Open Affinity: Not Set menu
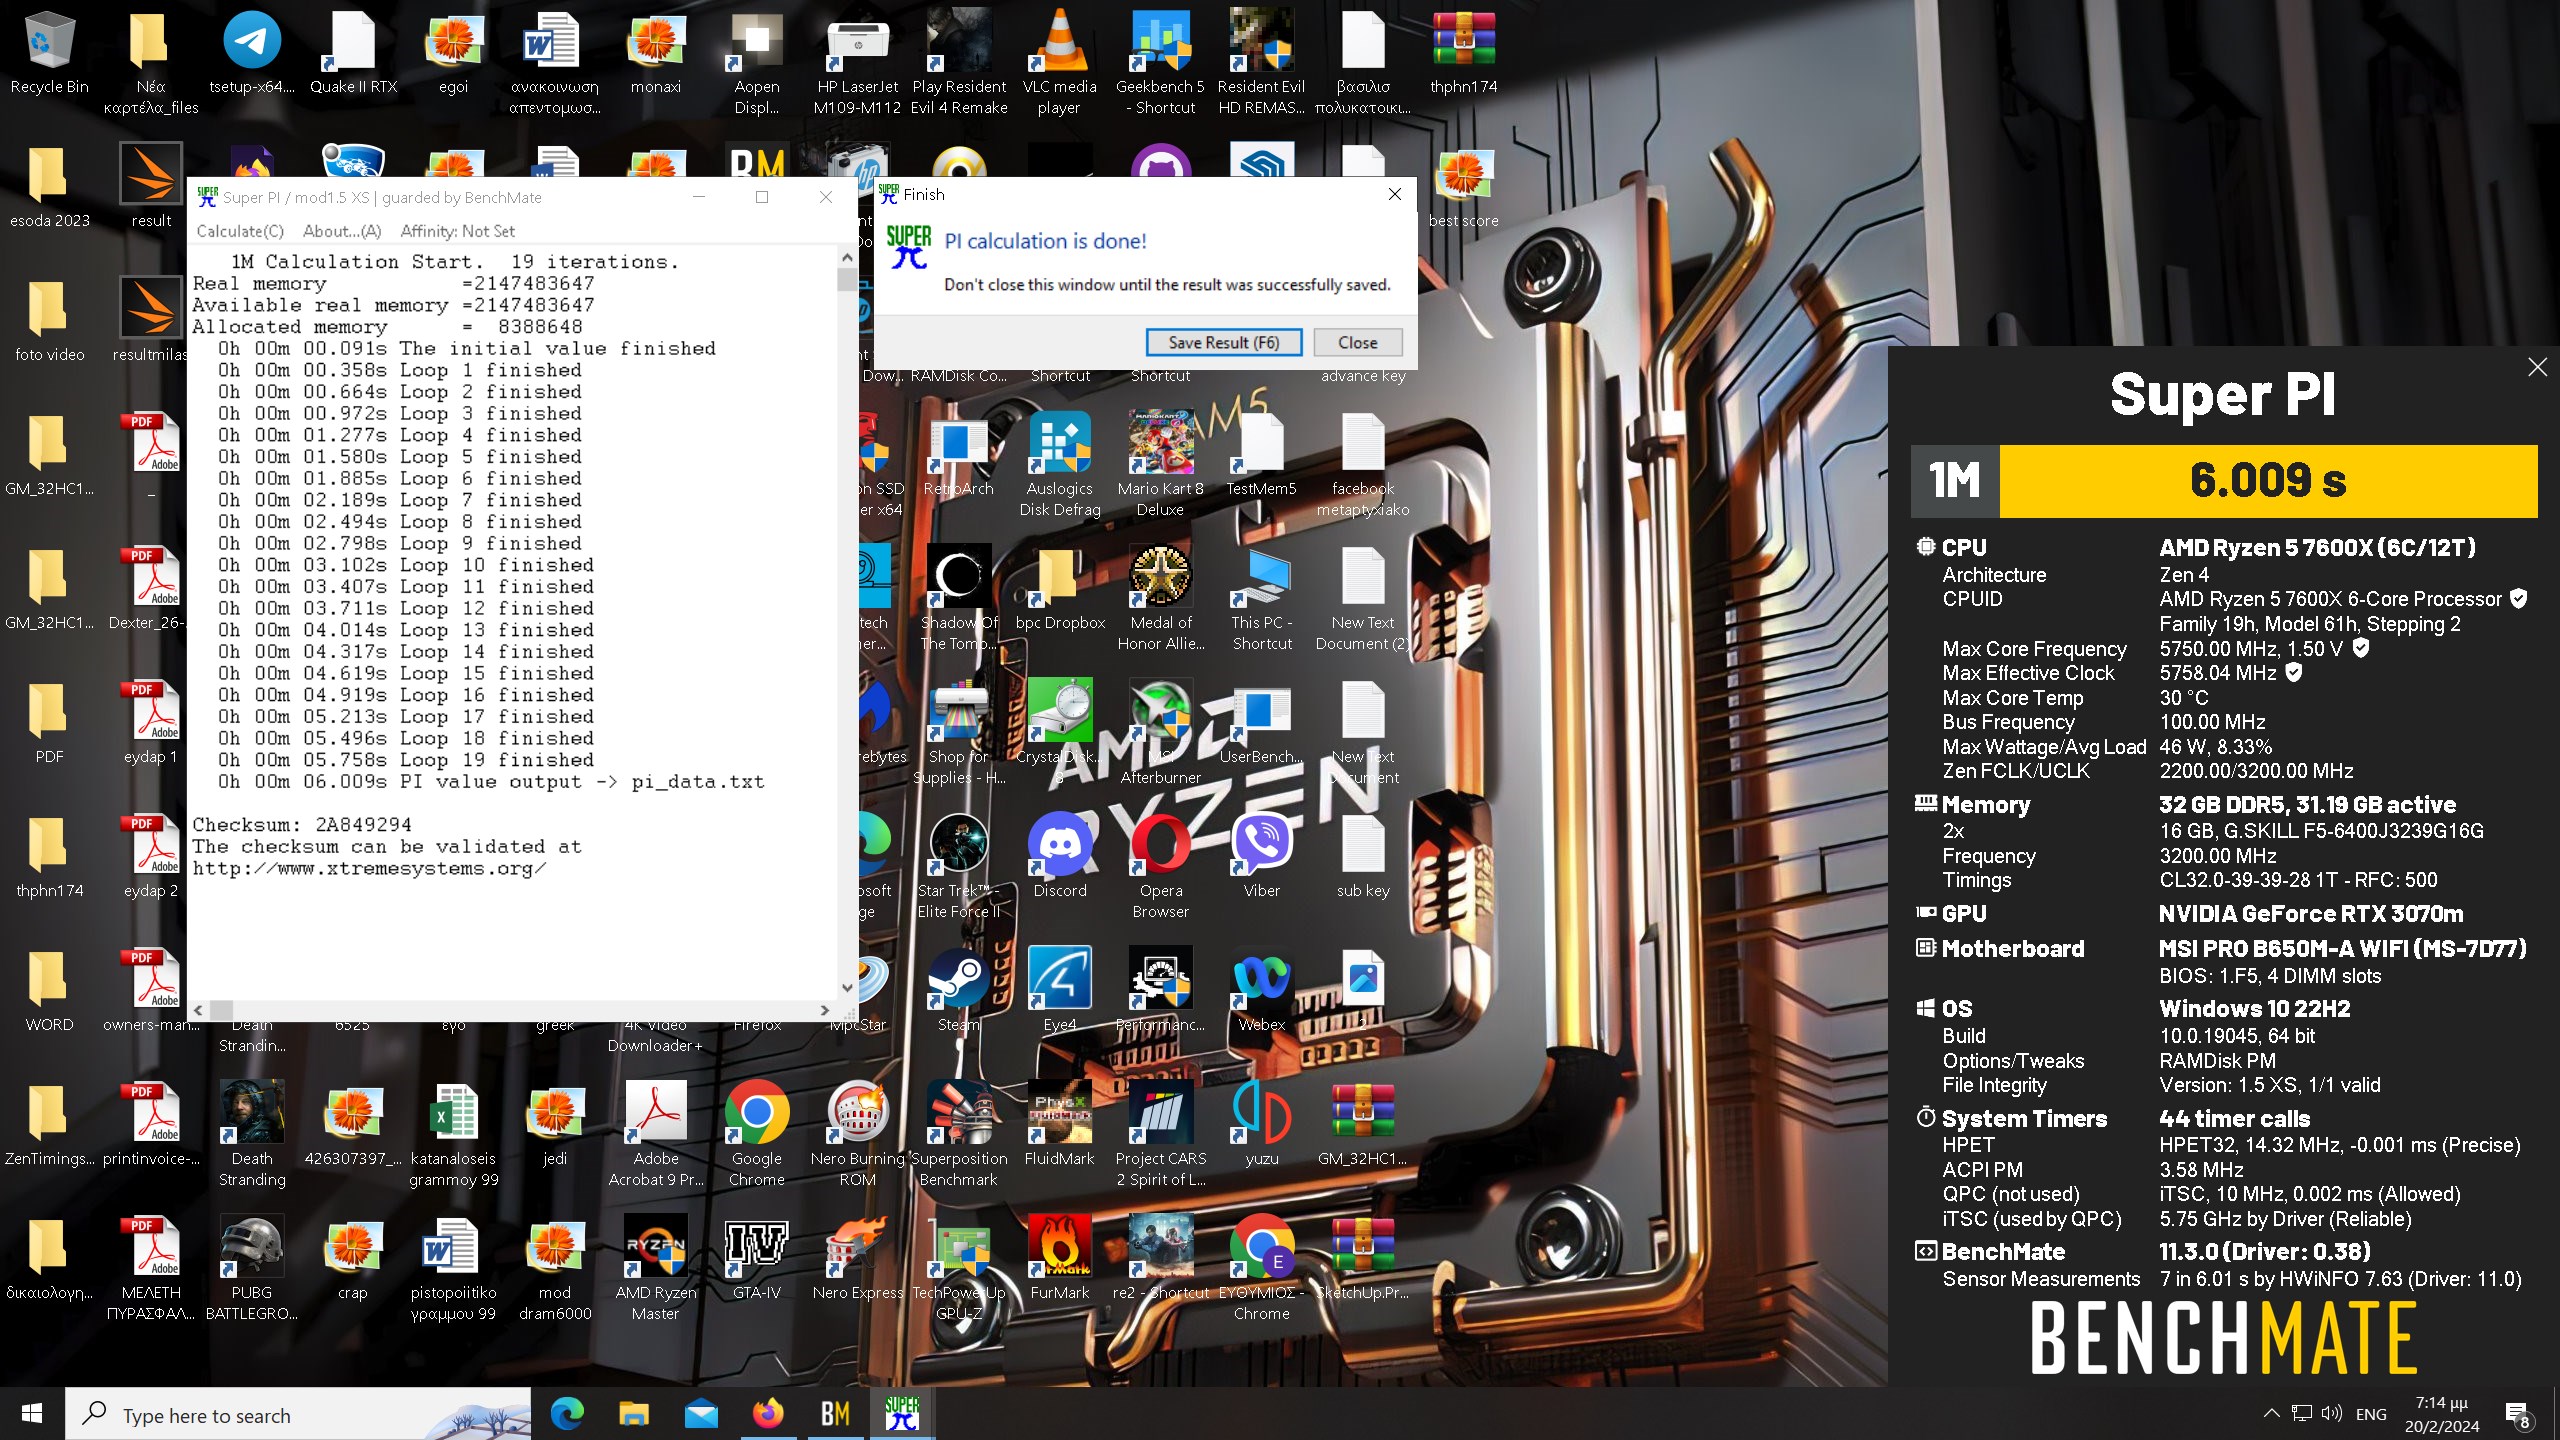Viewport: 2560px width, 1440px height. (x=457, y=231)
